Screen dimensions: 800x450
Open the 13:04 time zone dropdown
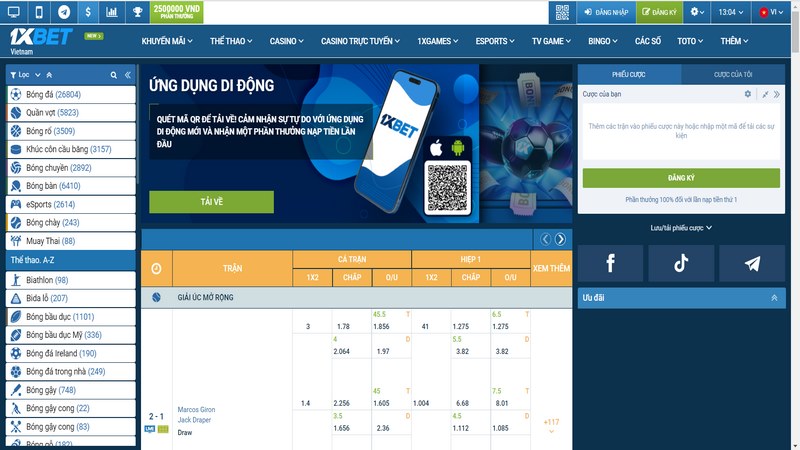pyautogui.click(x=732, y=12)
